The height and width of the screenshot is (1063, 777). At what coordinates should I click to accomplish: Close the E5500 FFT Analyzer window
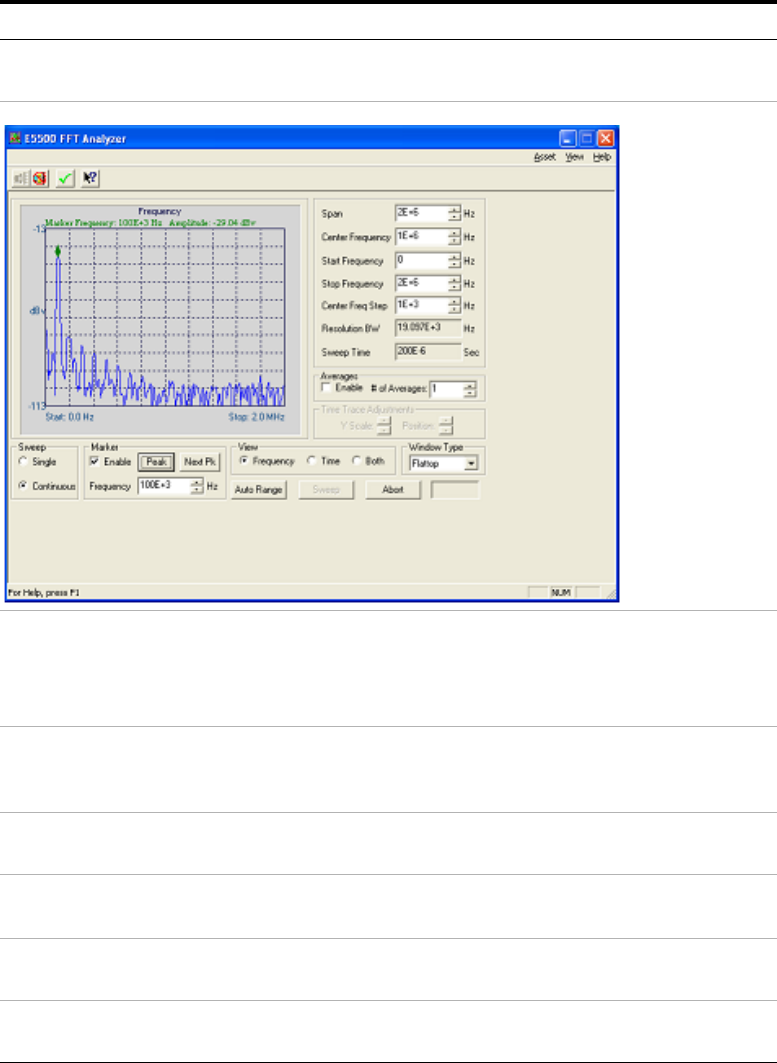click(605, 138)
